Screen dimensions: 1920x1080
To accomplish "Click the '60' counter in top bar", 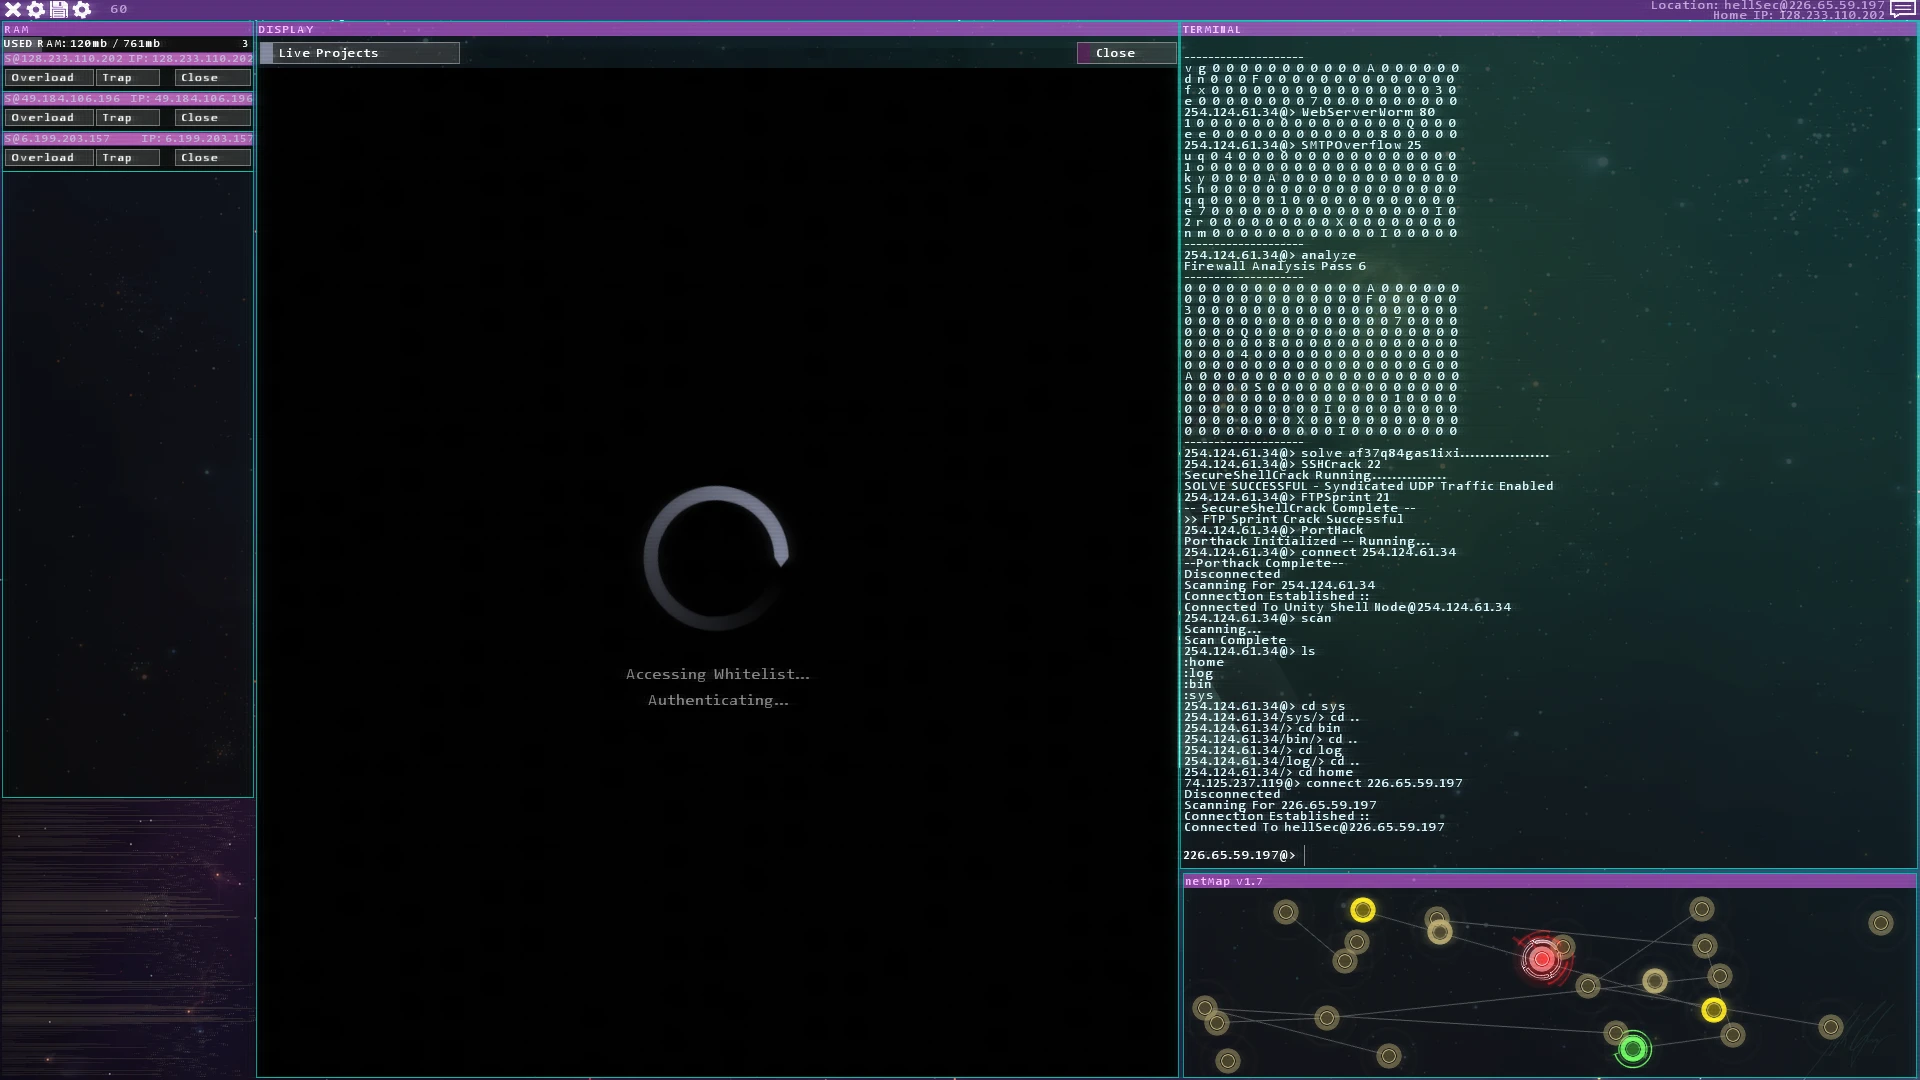I will coord(119,9).
